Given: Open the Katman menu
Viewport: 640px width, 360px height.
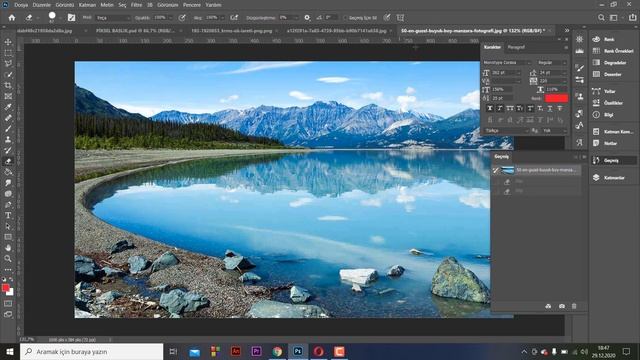Looking at the screenshot, I should [x=87, y=5].
